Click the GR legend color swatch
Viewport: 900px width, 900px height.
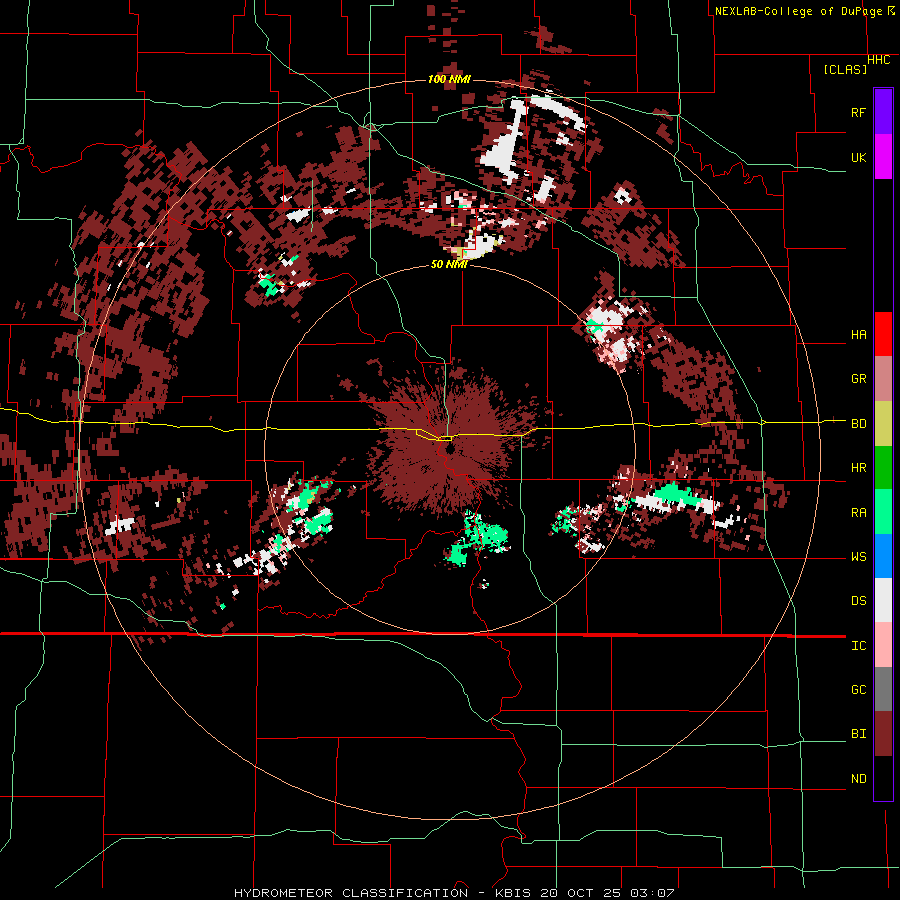883,378
